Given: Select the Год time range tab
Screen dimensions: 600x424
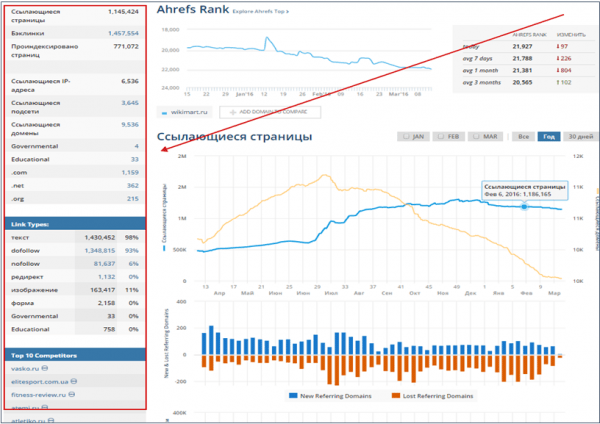Looking at the screenshot, I should point(549,137).
